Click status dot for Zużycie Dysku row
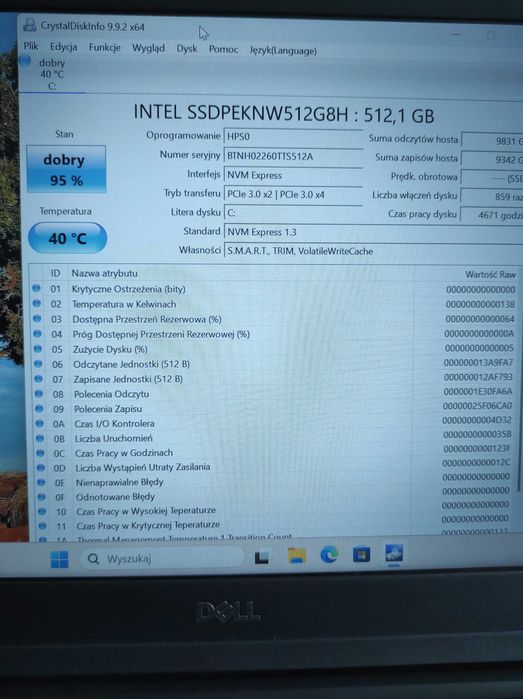Image resolution: width=523 pixels, height=699 pixels. coord(38,349)
